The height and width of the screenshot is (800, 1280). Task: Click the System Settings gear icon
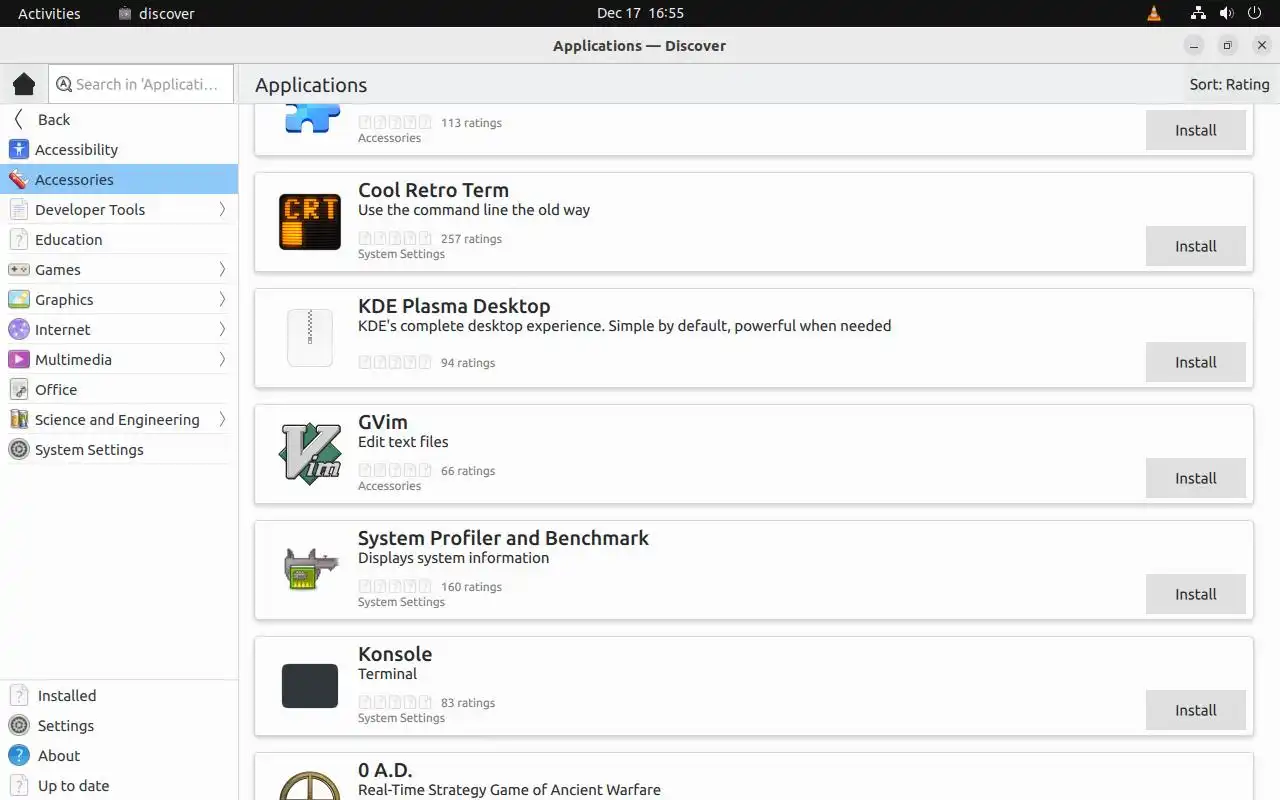(x=18, y=449)
